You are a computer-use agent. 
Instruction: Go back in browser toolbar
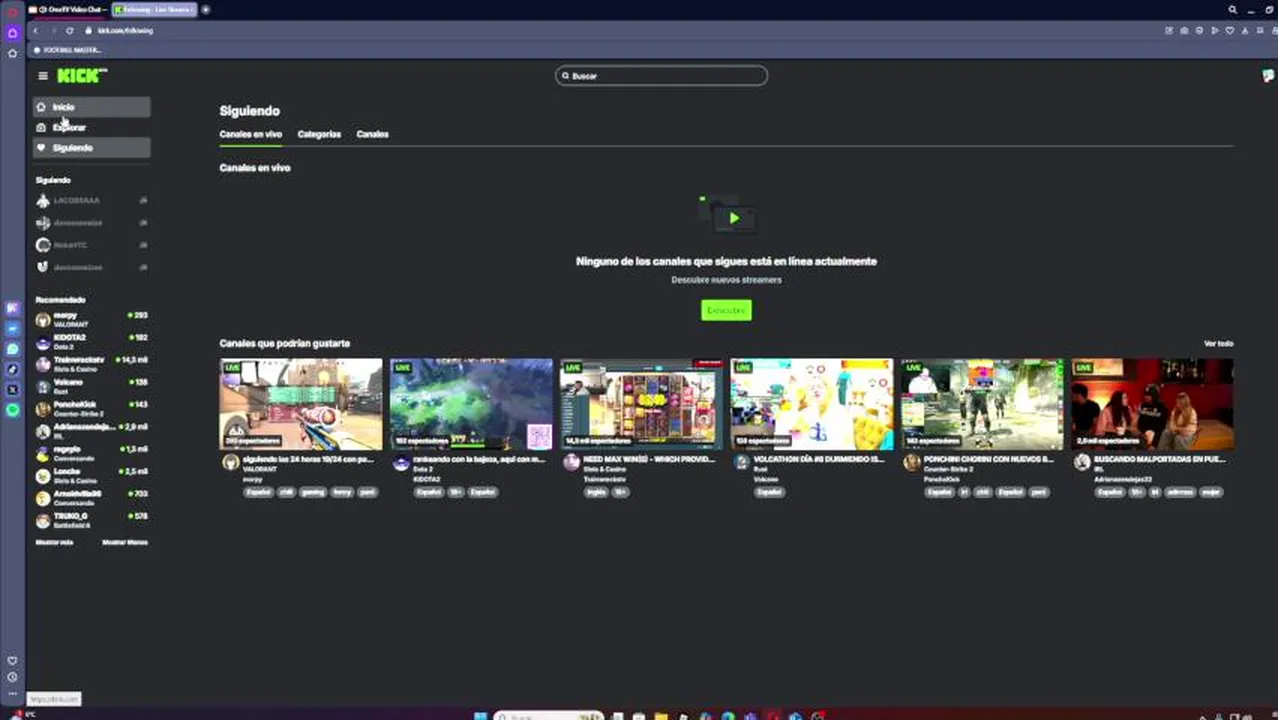(x=35, y=30)
